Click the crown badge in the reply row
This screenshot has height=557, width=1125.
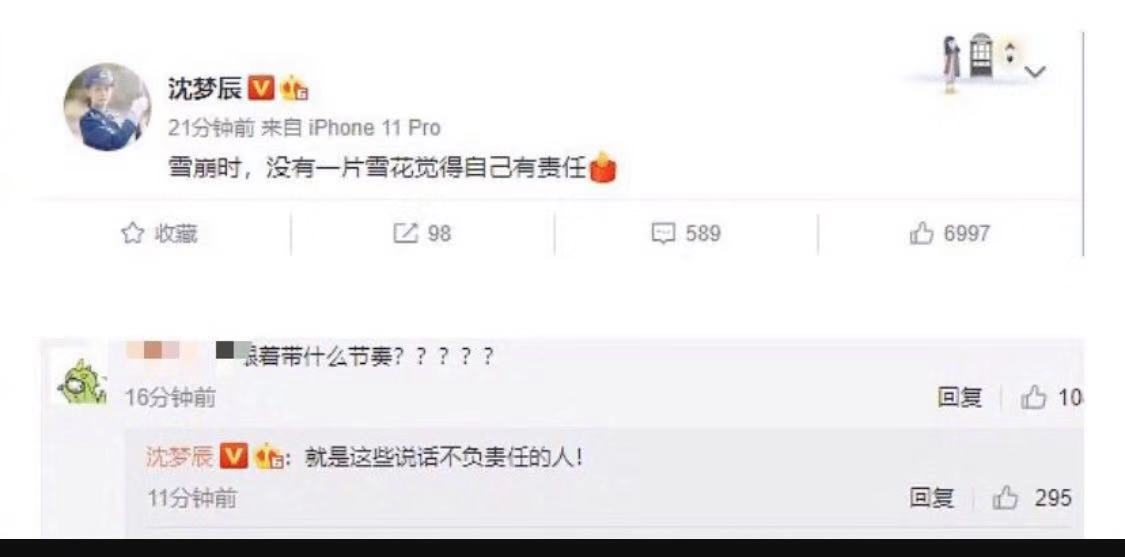point(268,457)
